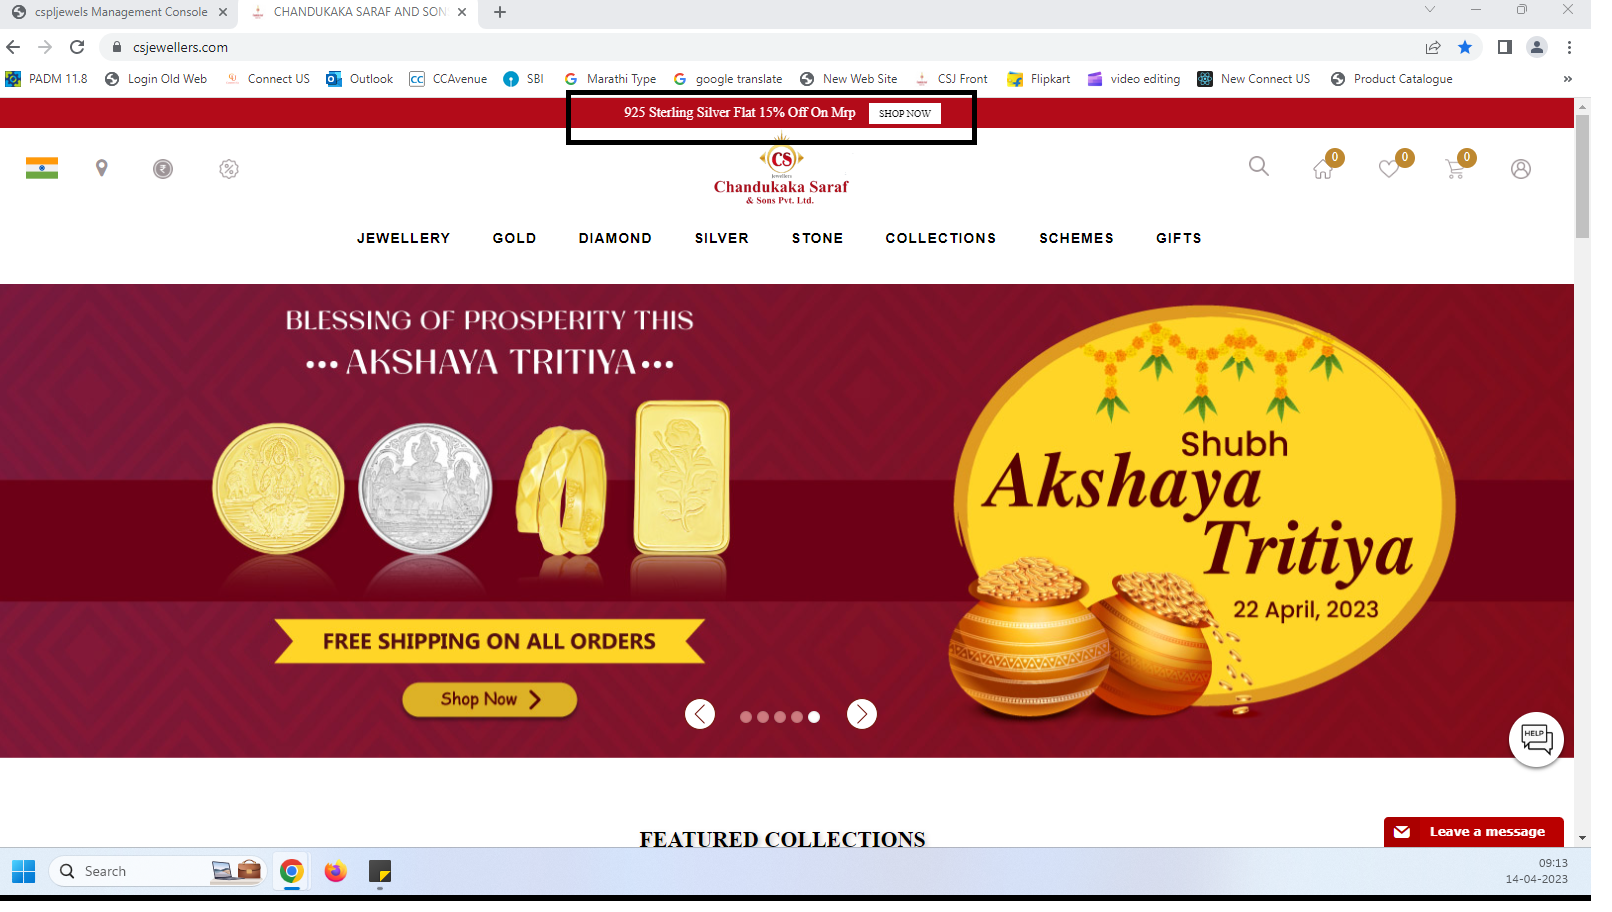
Task: Open the percent offers badge icon
Action: [229, 169]
